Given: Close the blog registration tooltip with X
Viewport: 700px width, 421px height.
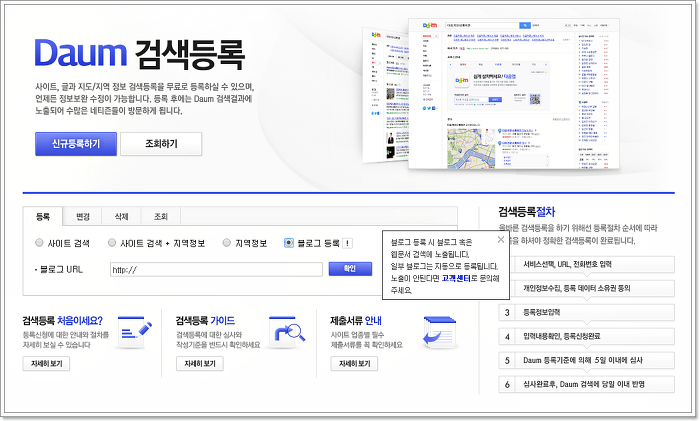Looking at the screenshot, I should (501, 239).
